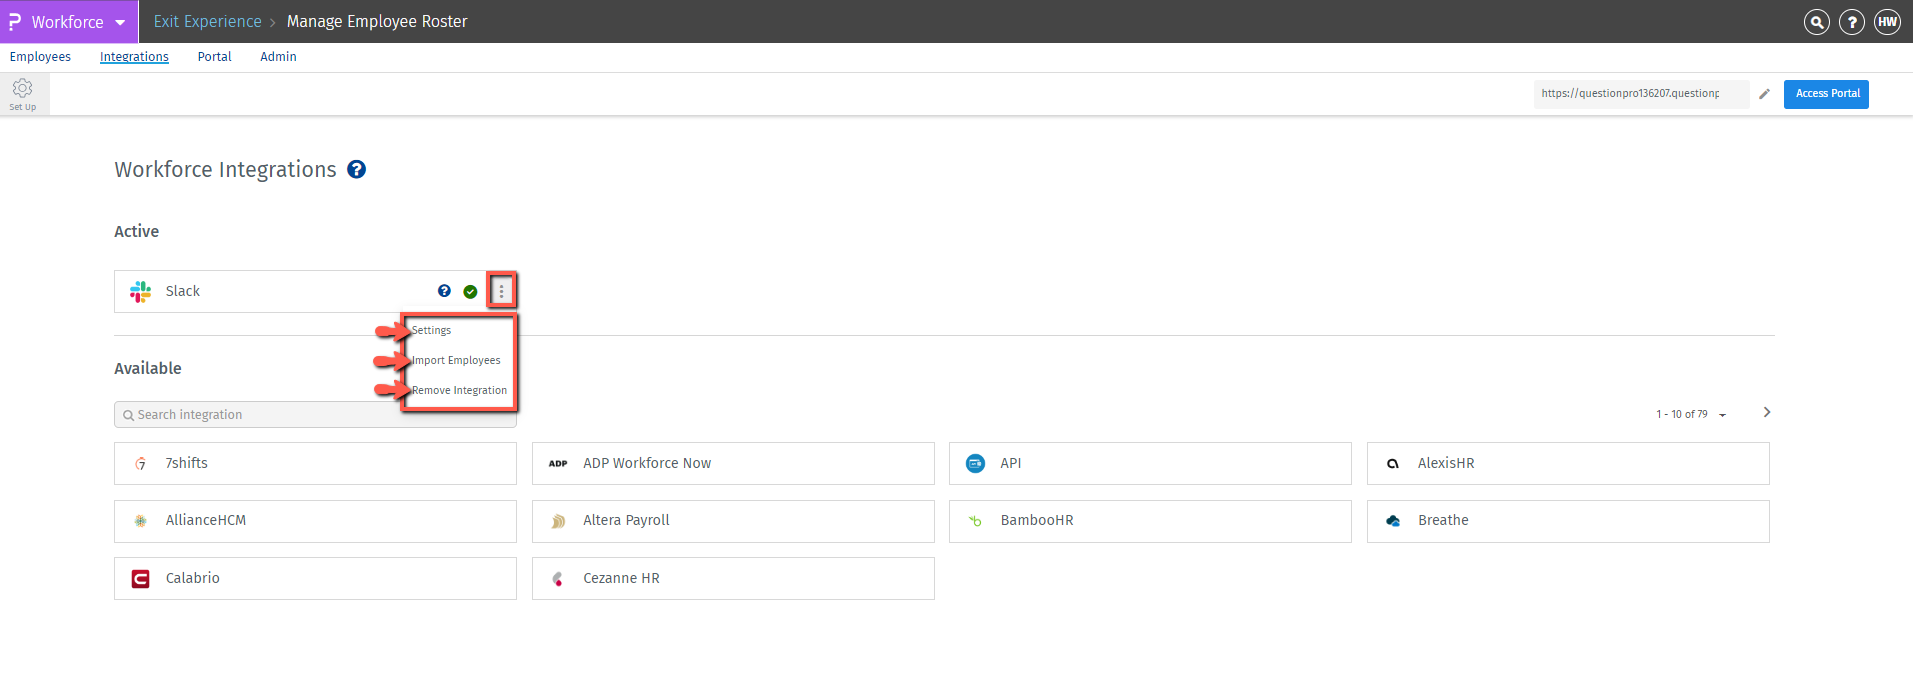Image resolution: width=1913 pixels, height=674 pixels.
Task: Click the Access Portal button
Action: tap(1826, 94)
